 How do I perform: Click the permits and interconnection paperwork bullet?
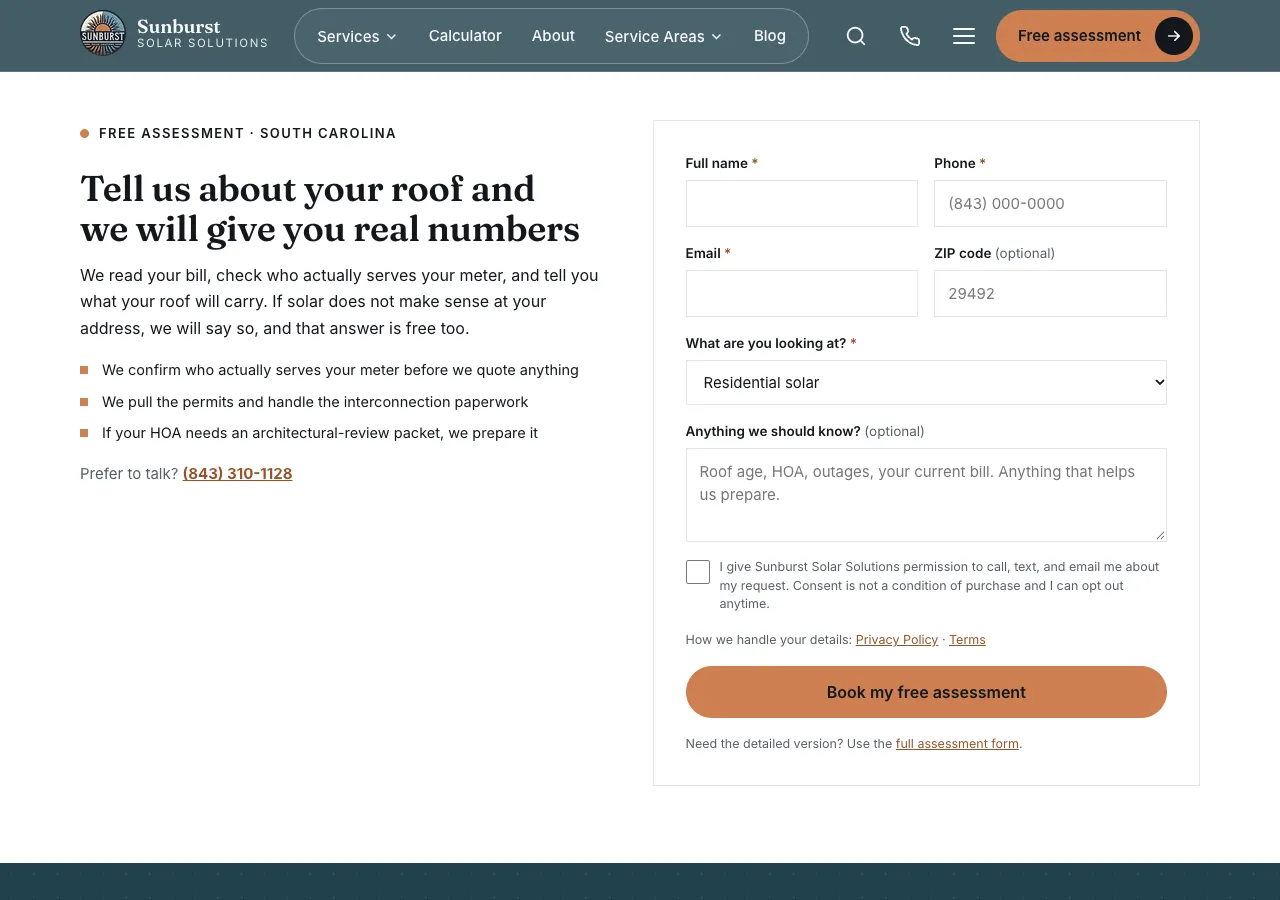click(315, 402)
